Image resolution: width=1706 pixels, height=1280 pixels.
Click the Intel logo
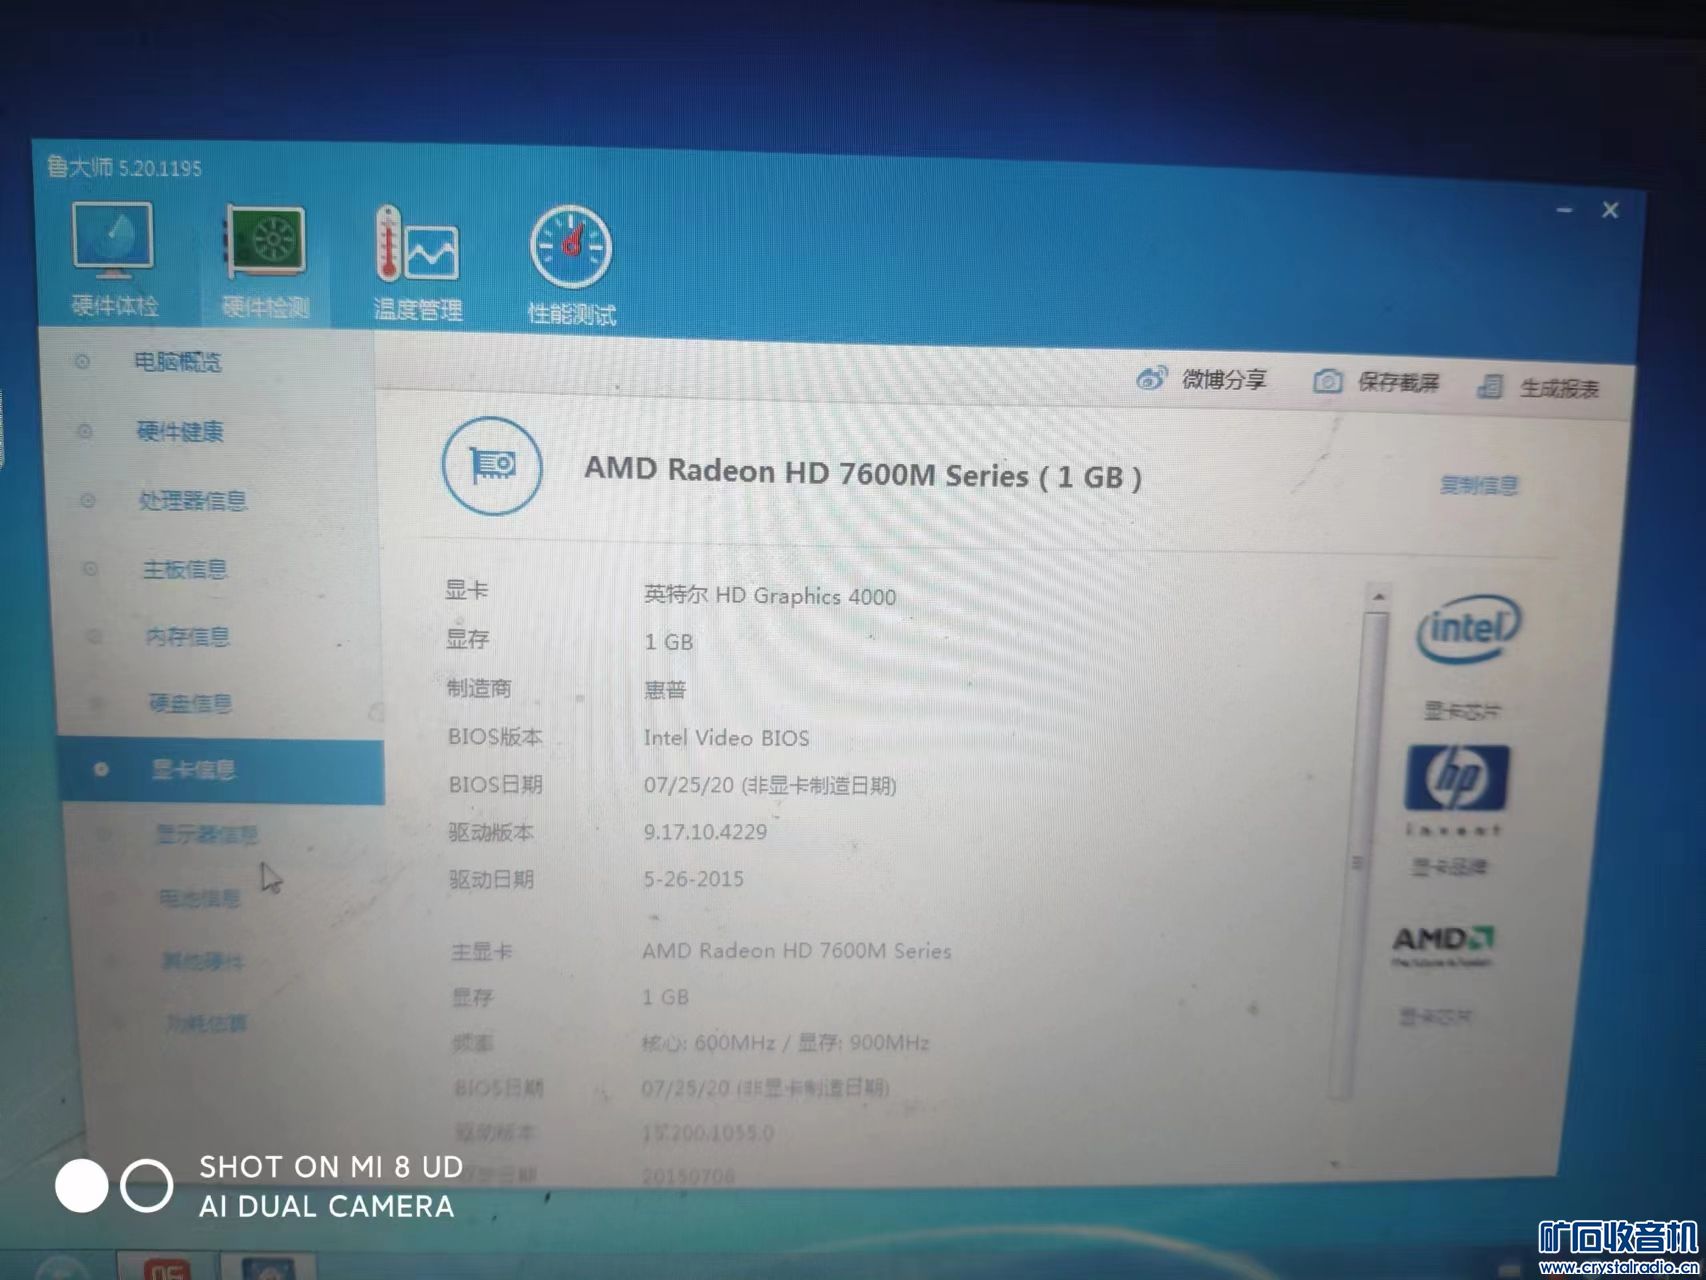coord(1468,628)
